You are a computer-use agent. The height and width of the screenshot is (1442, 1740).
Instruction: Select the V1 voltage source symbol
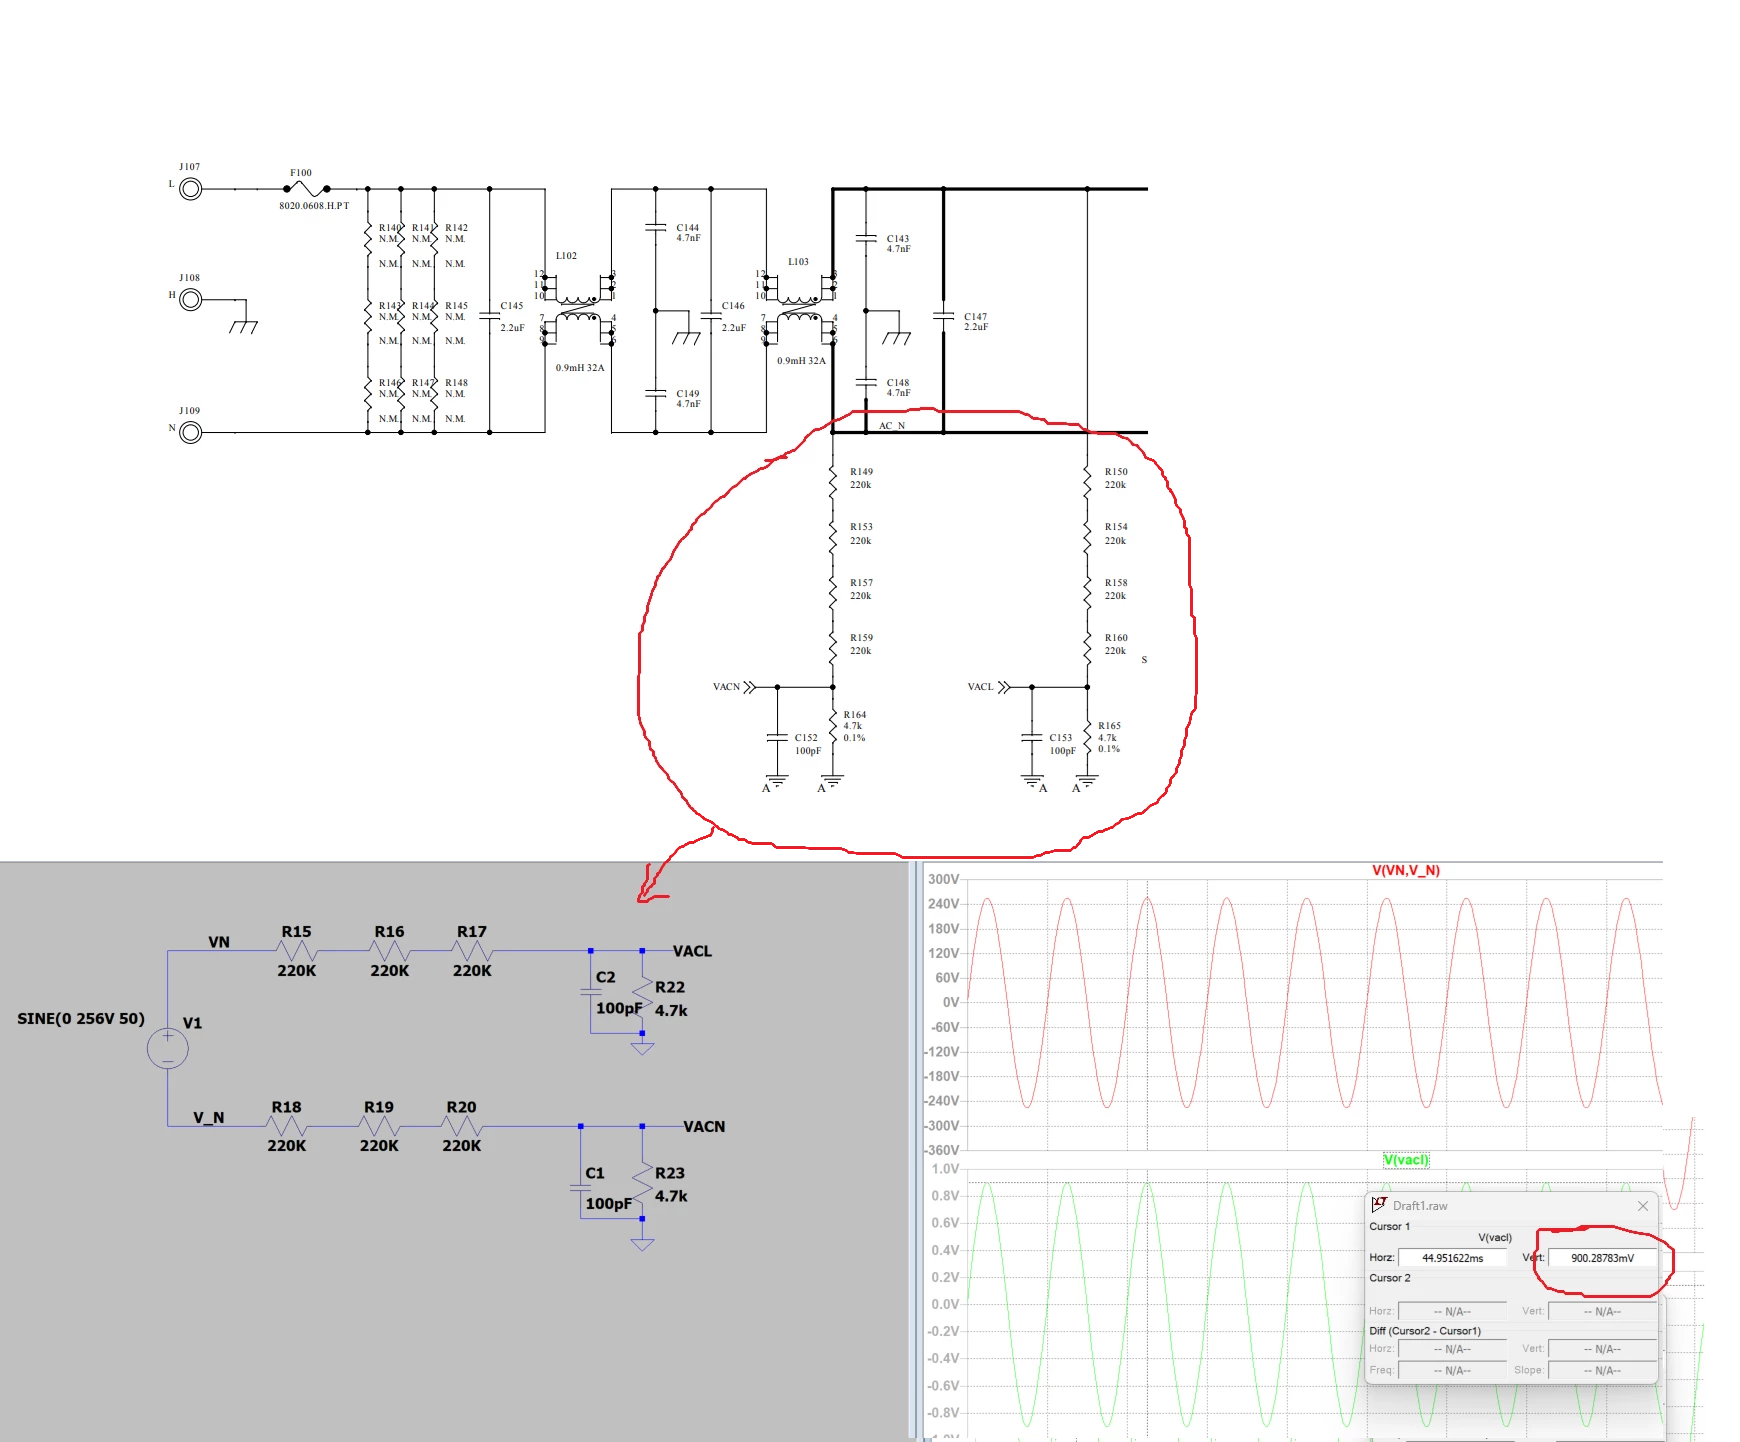[x=167, y=1048]
